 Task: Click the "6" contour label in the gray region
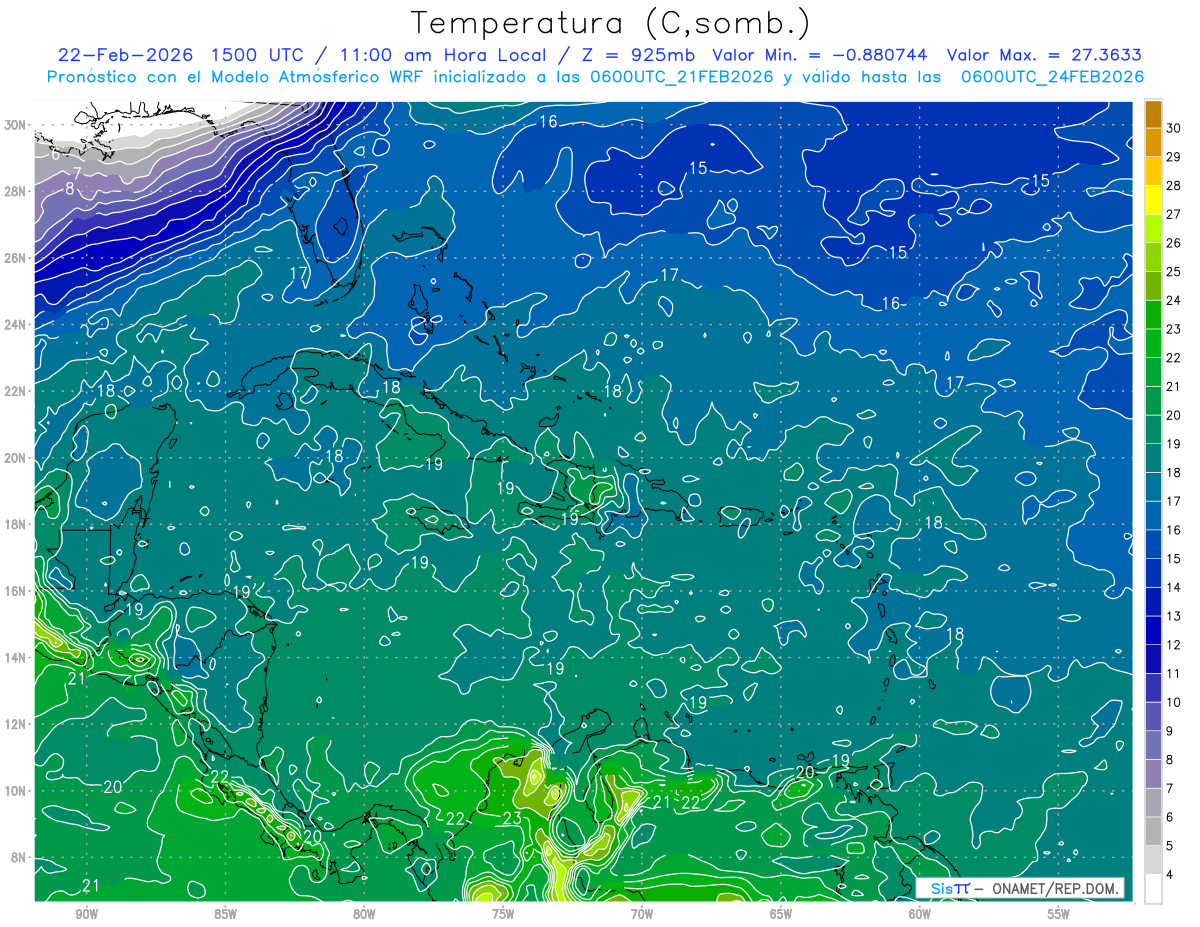pos(56,154)
